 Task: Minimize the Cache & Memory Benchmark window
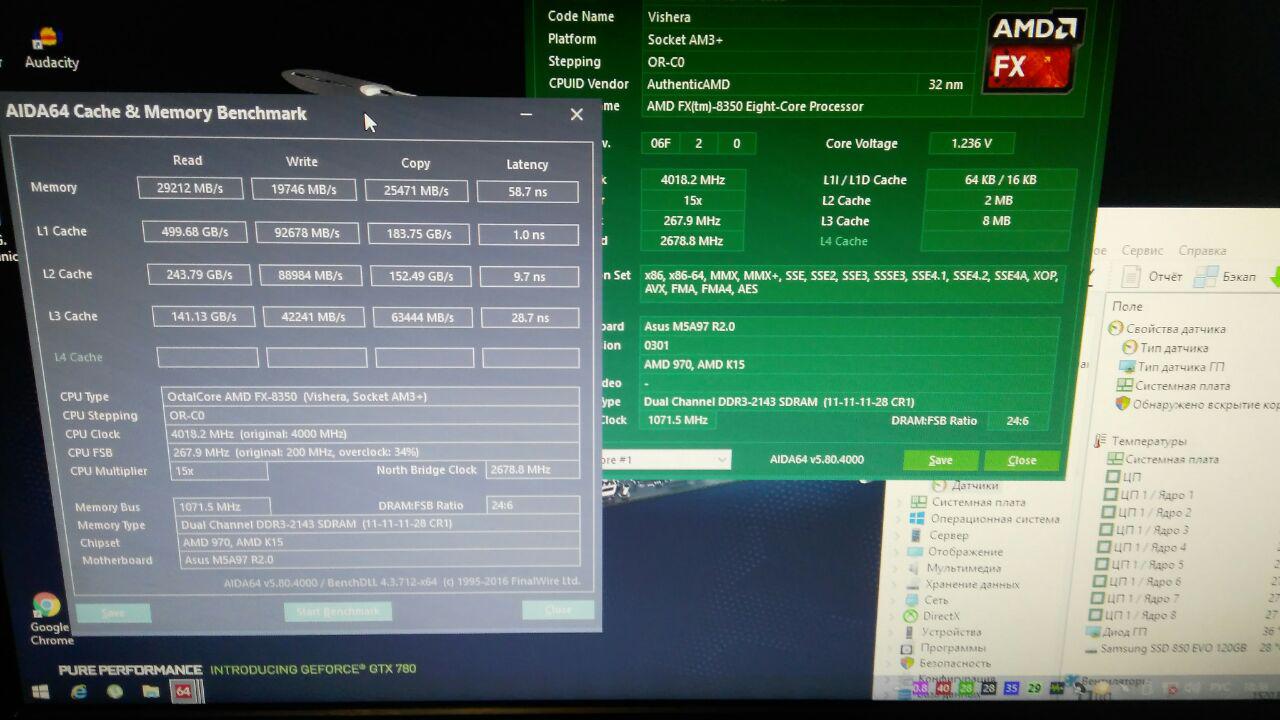[526, 114]
